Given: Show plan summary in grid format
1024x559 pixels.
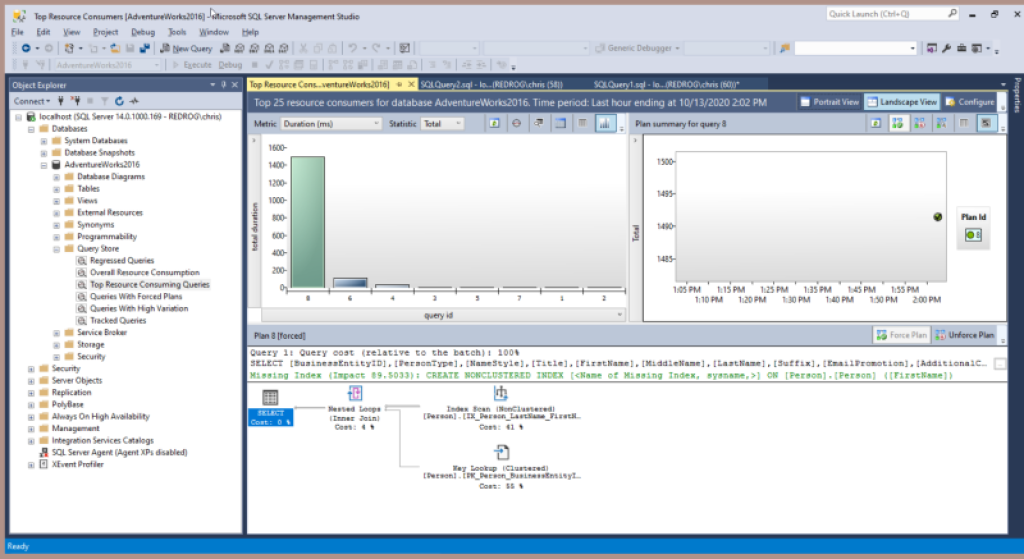Looking at the screenshot, I should [964, 123].
